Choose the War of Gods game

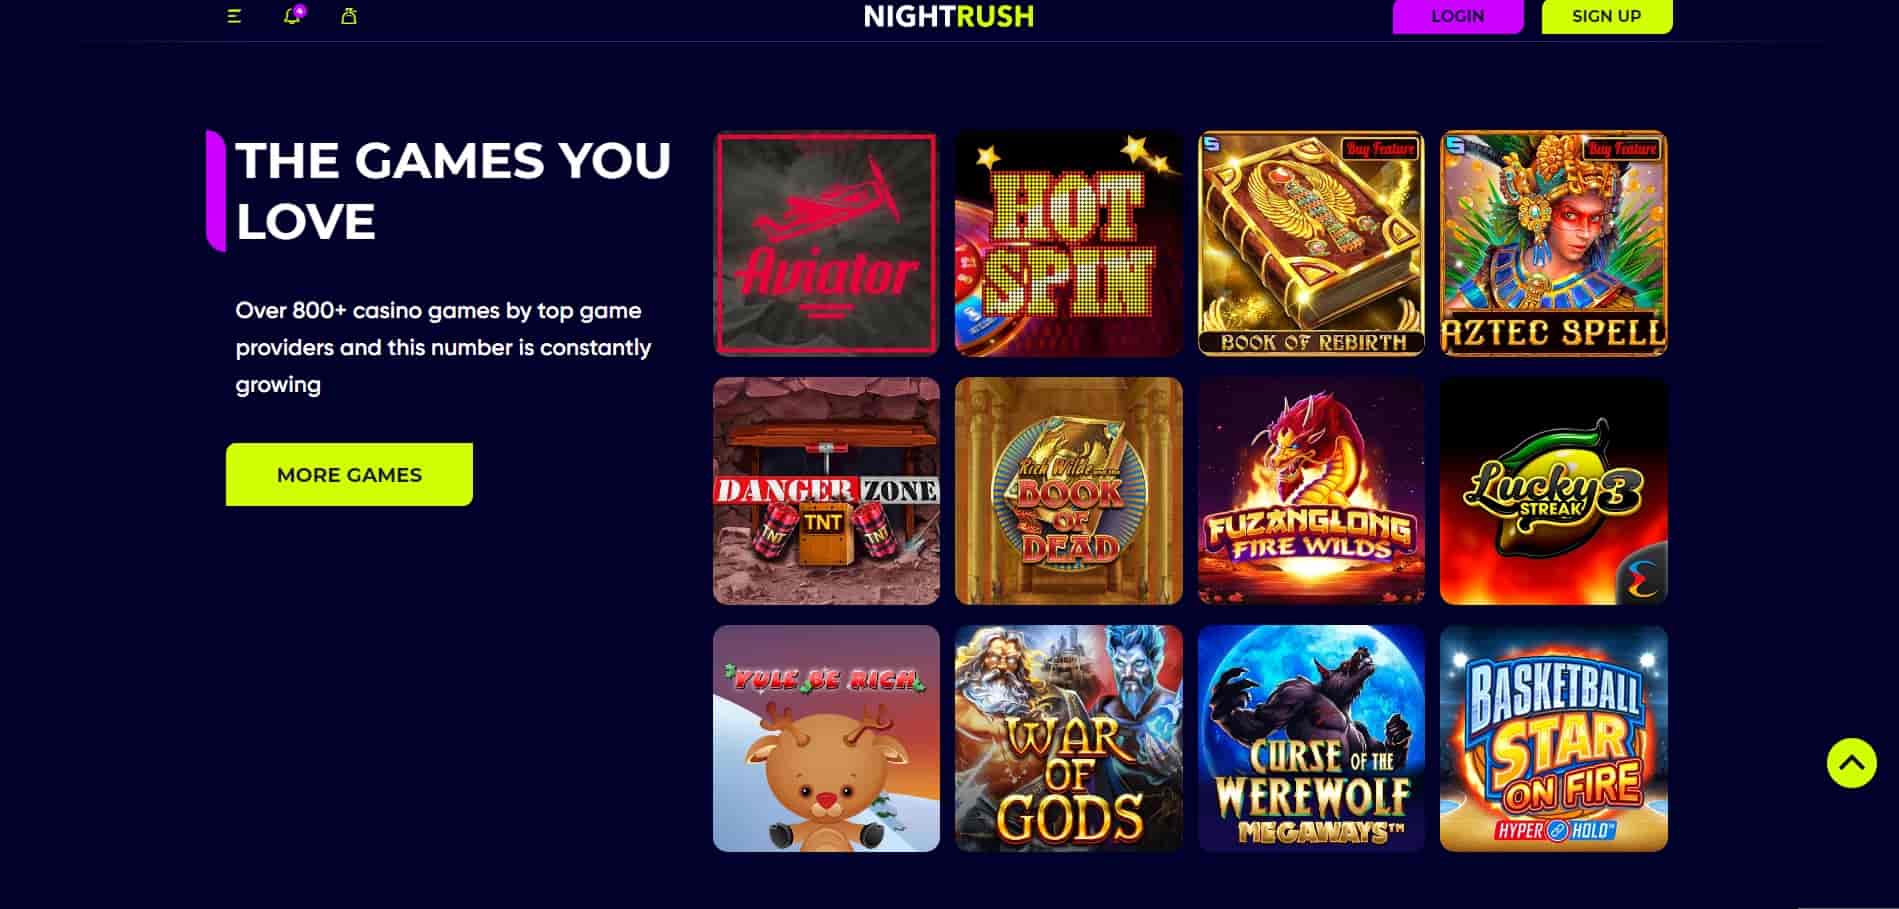click(x=1068, y=738)
